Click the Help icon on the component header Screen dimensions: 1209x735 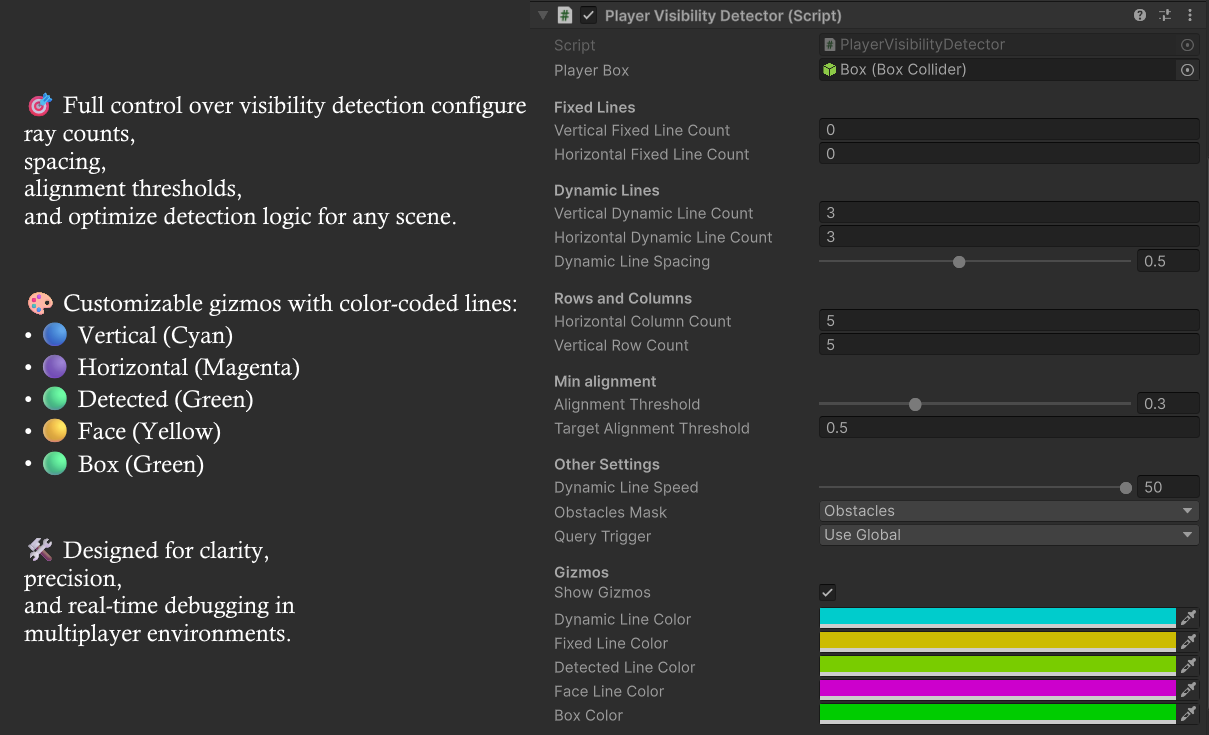click(1139, 16)
